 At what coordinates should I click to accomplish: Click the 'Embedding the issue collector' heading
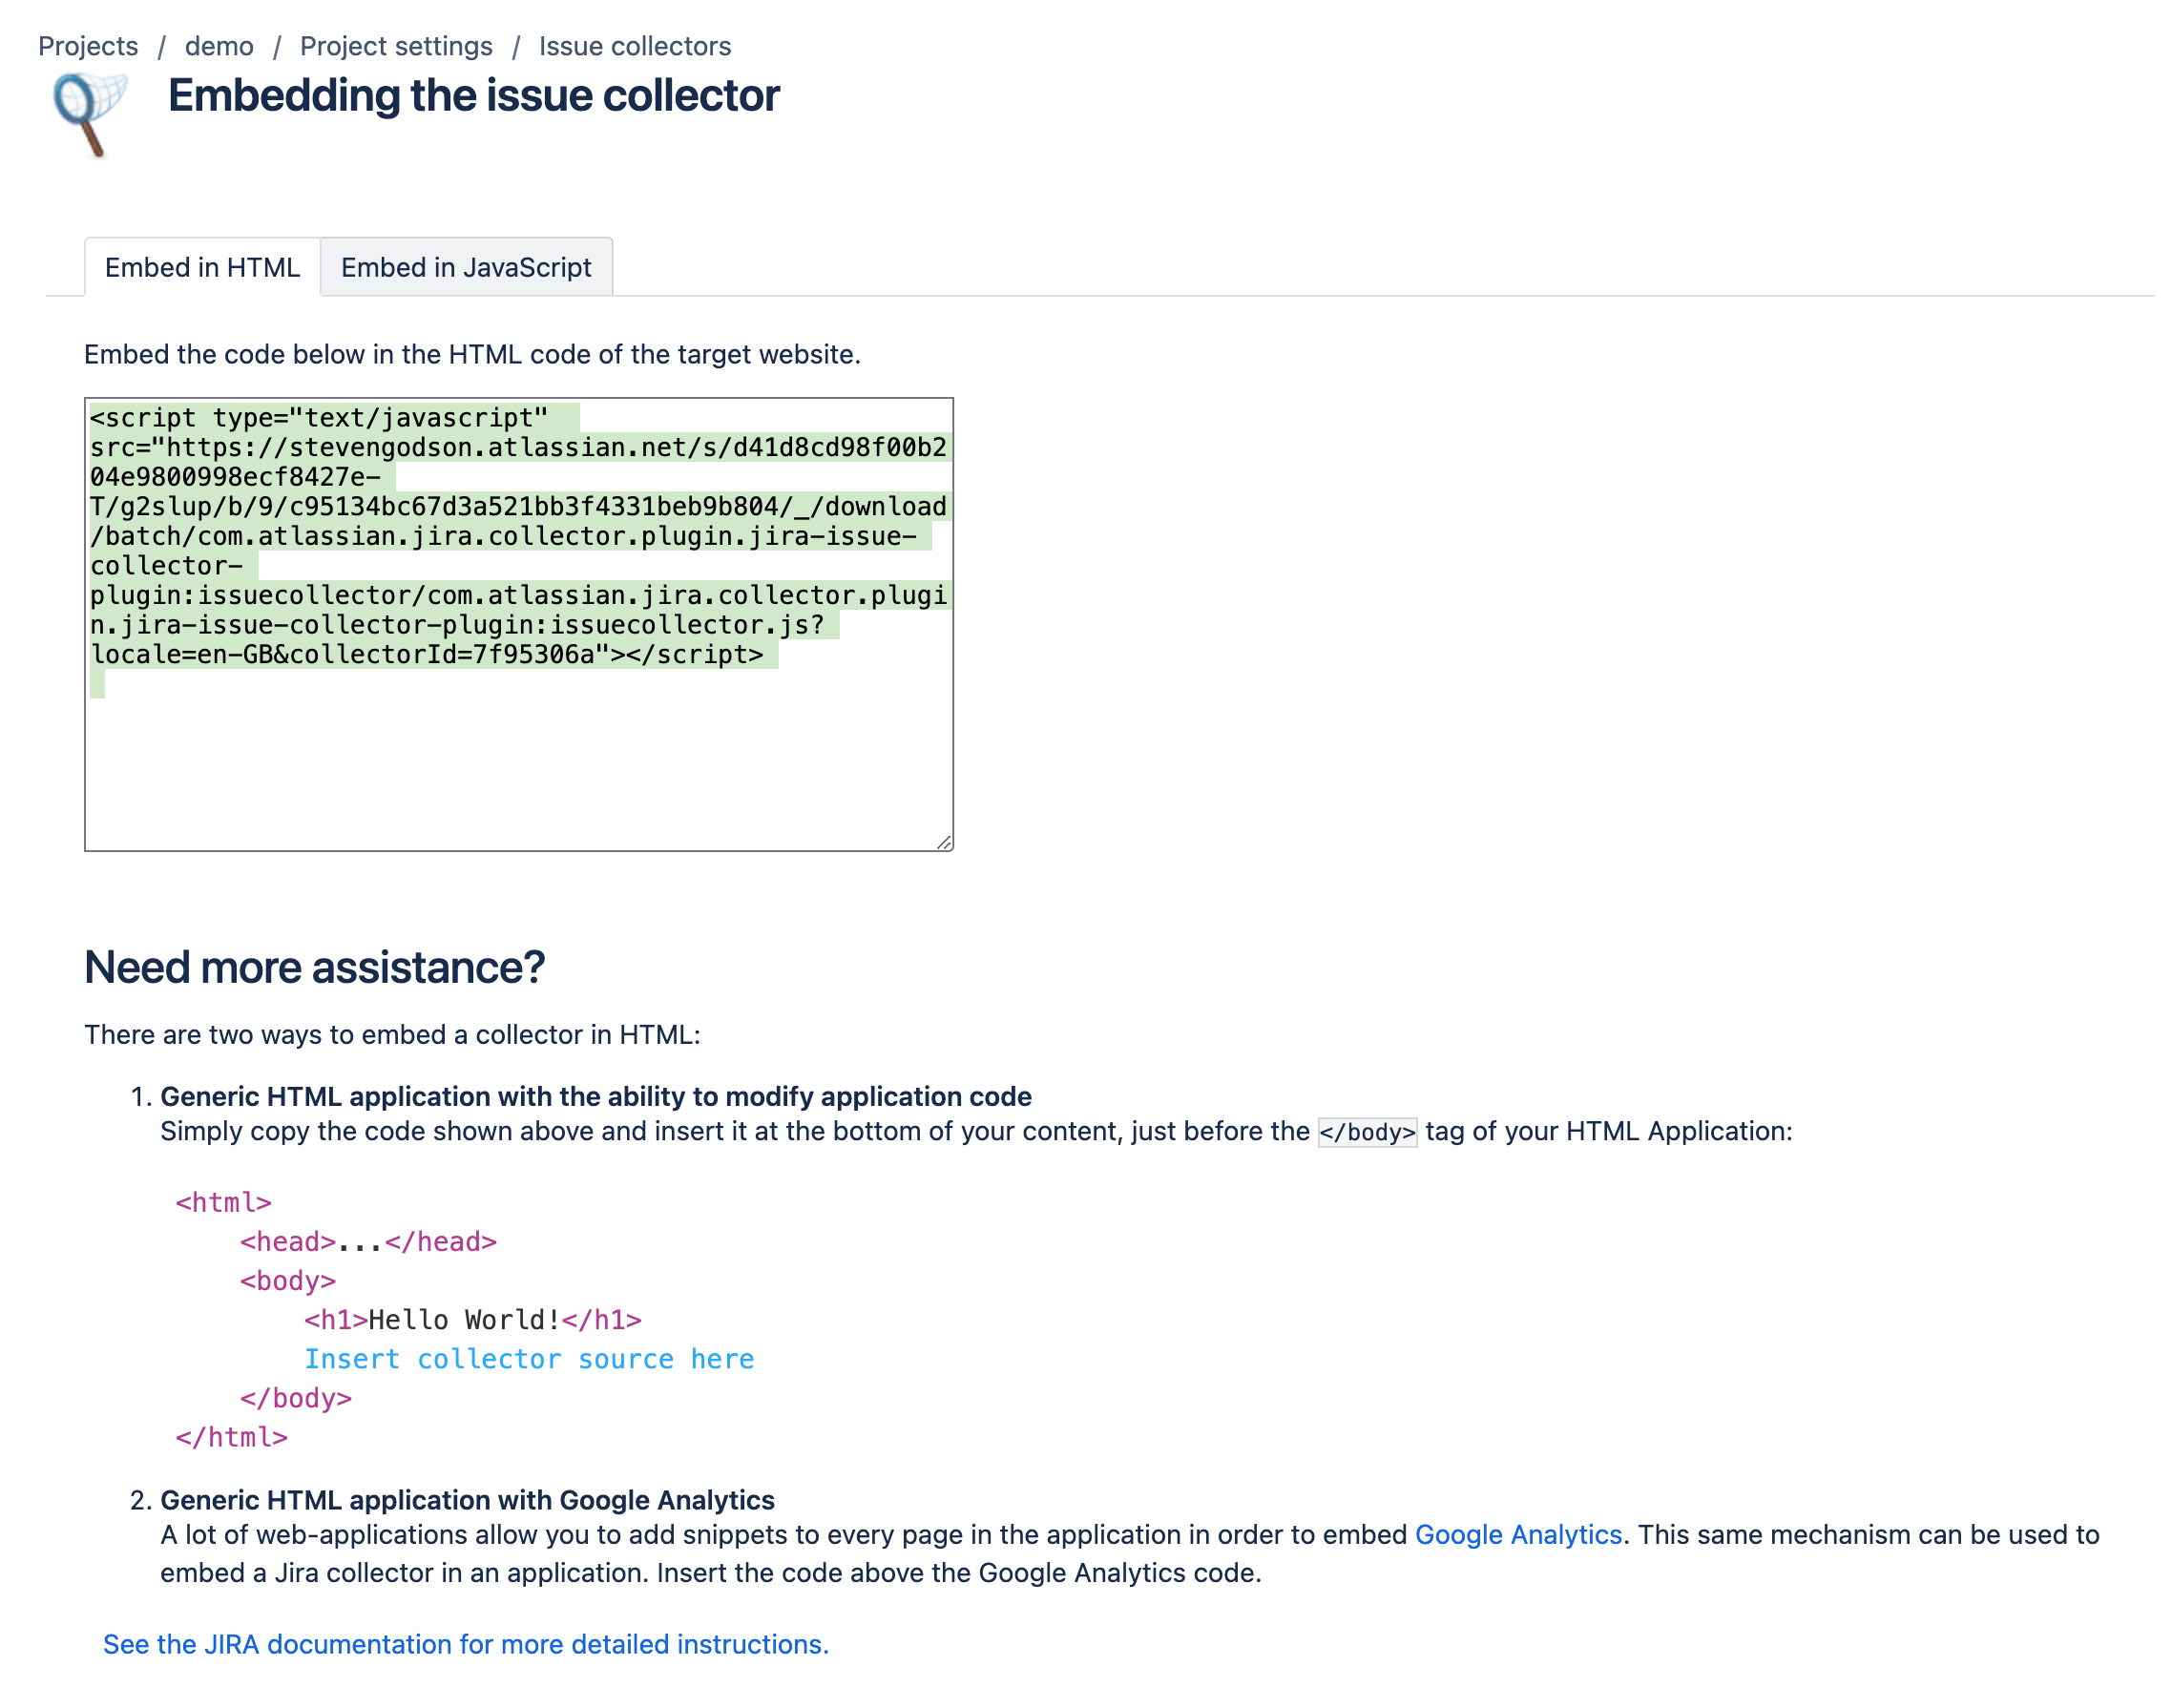(x=473, y=96)
